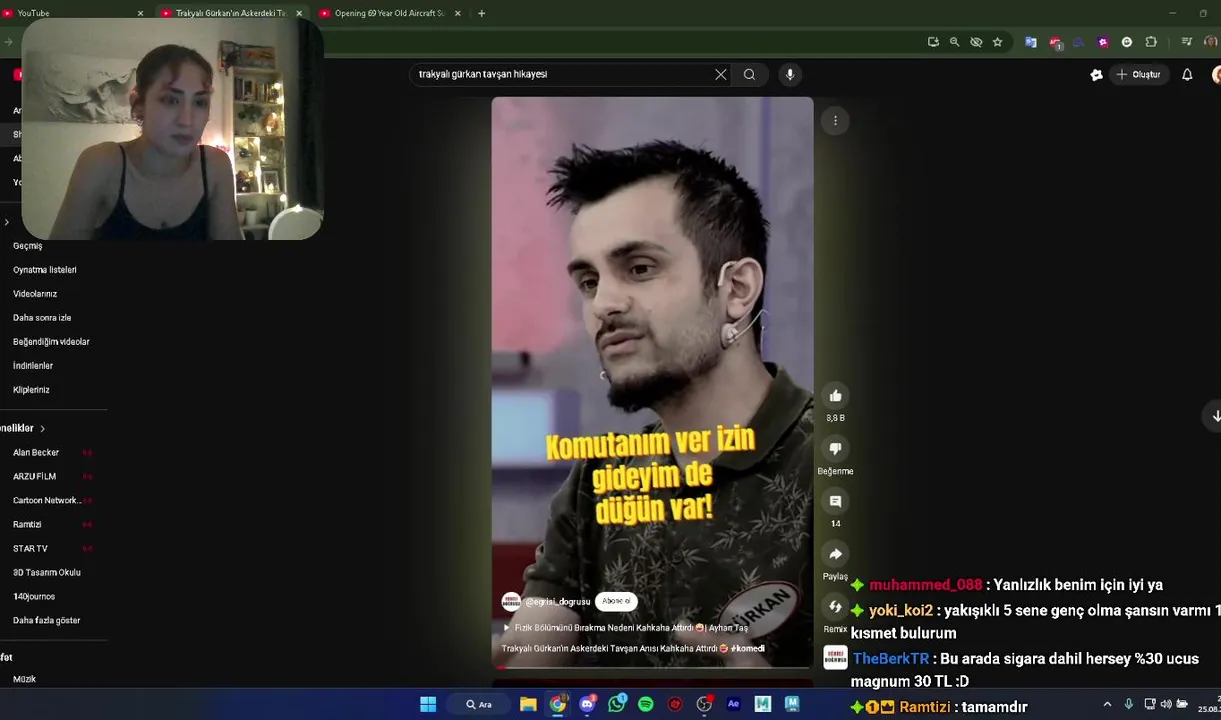Click the Short's red progress bar
1221x720 pixels.
tap(652, 667)
